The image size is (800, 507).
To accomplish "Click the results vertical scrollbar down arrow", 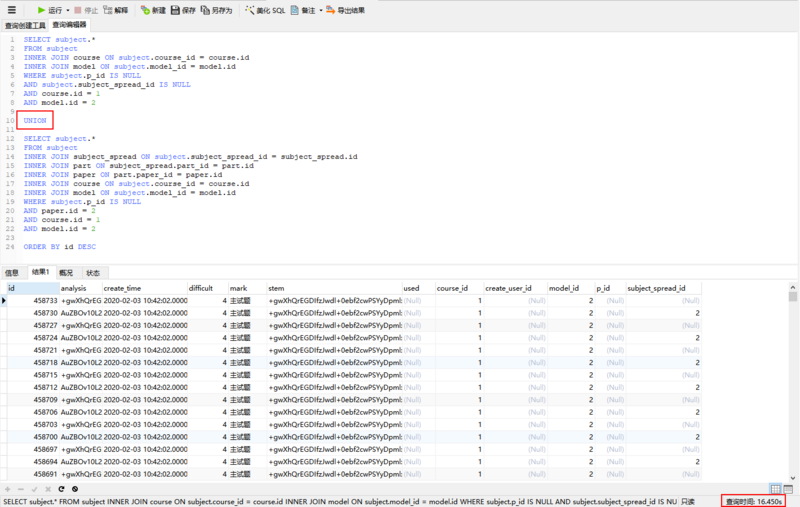I will click(792, 478).
